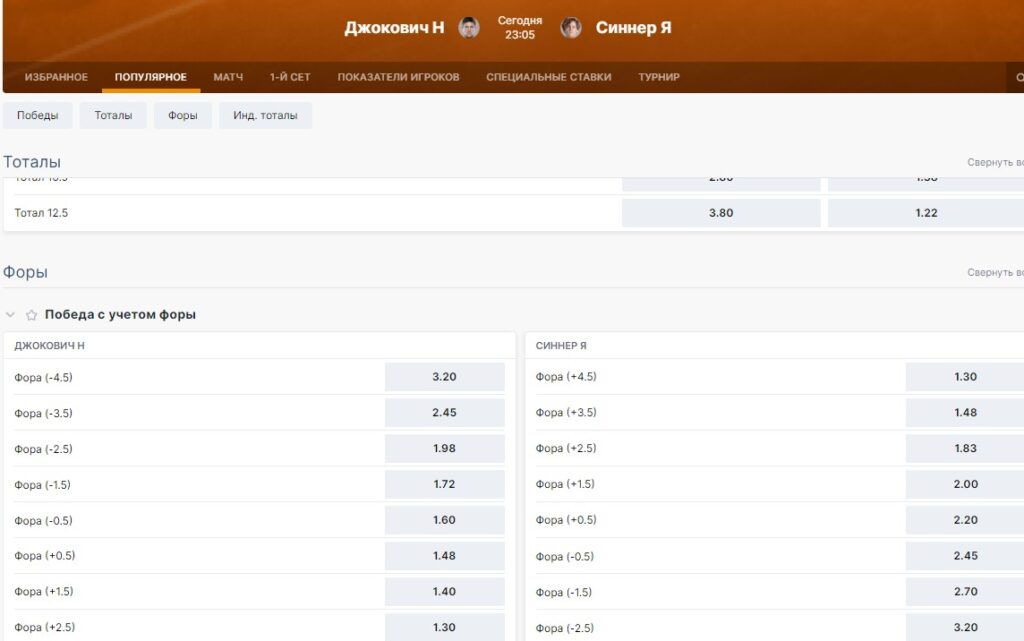Pick Sinner Фора (+2.5) odds 1.83
This screenshot has width=1024, height=641.
pyautogui.click(x=965, y=448)
